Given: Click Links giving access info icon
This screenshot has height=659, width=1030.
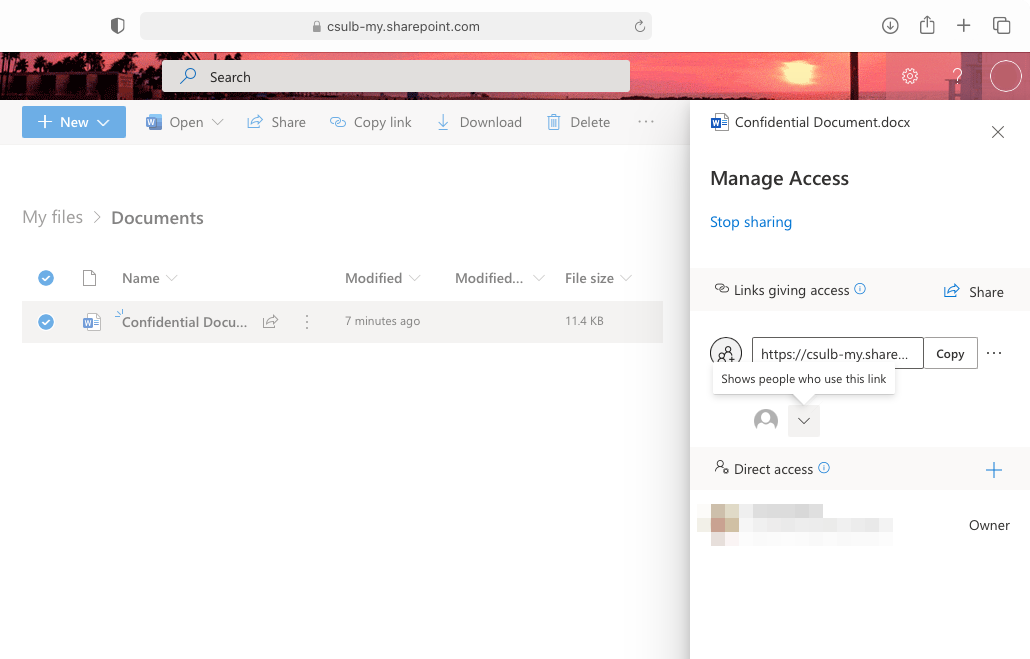Looking at the screenshot, I should 860,288.
